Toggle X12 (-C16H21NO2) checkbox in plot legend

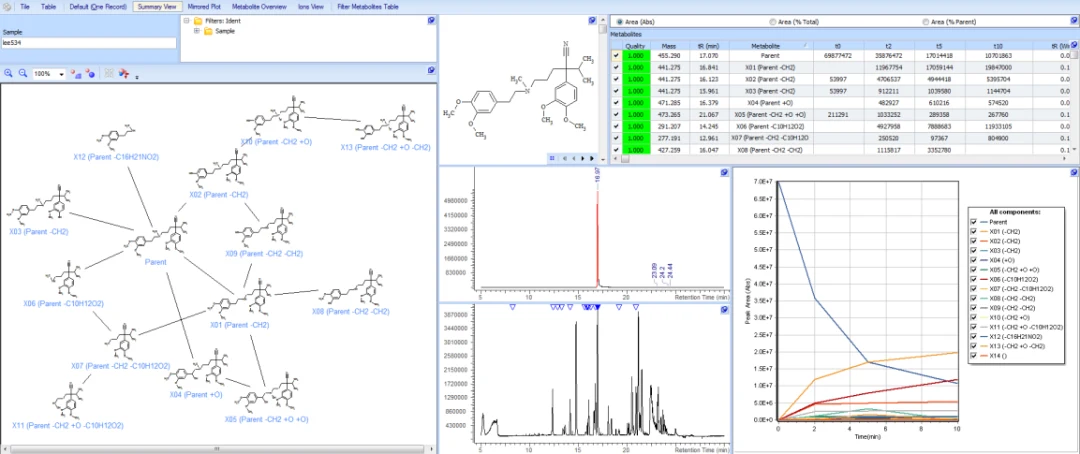[x=973, y=337]
